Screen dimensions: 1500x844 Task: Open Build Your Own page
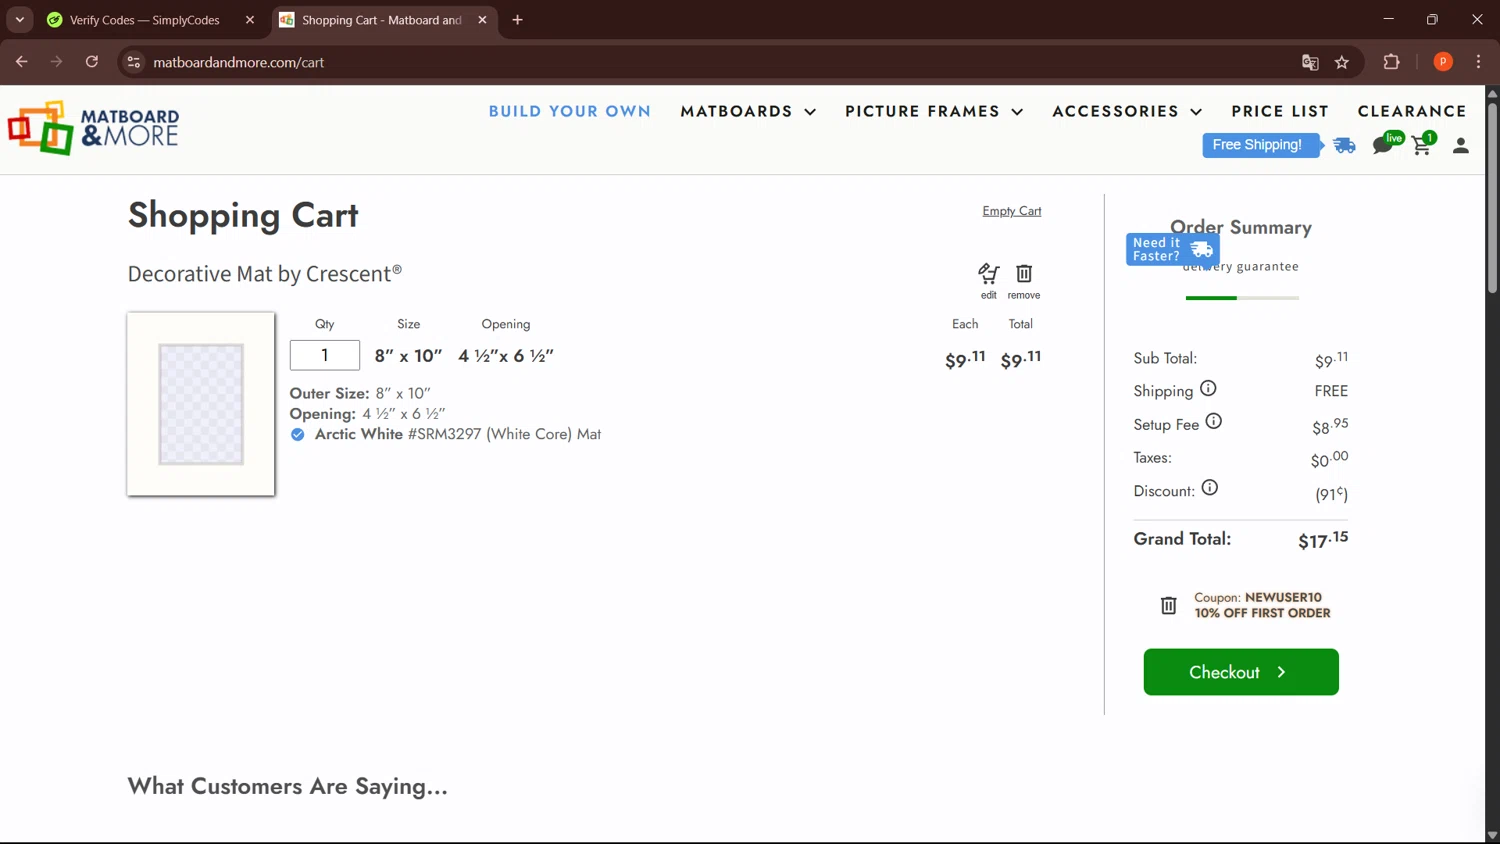pos(570,111)
